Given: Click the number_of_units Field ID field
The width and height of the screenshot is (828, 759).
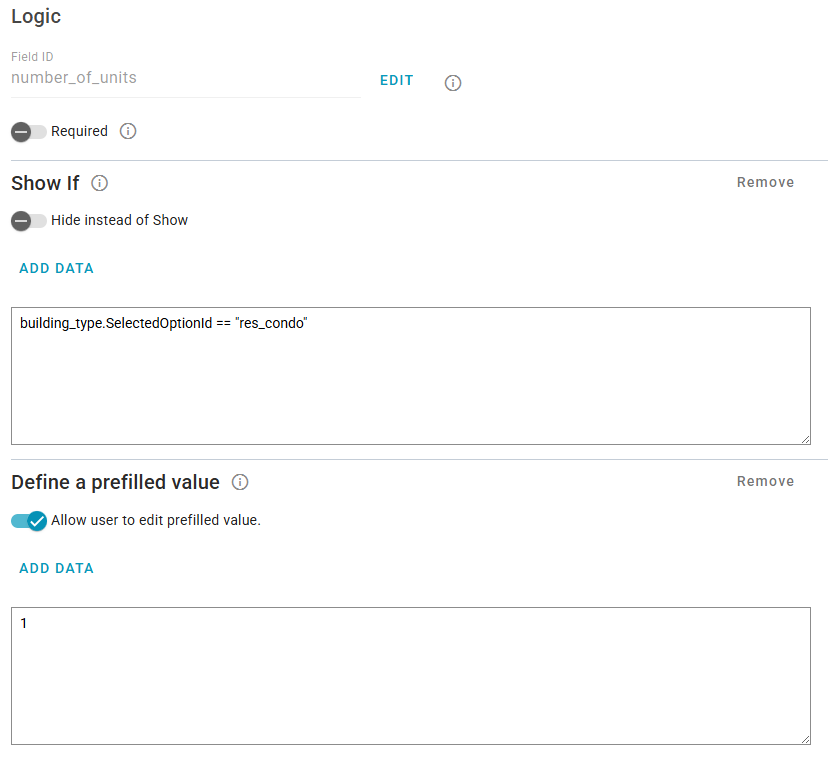Looking at the screenshot, I should [185, 78].
